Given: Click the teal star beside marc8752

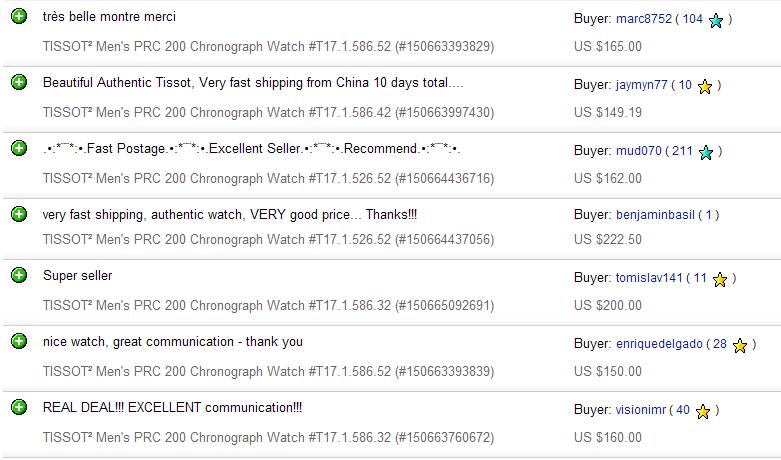Looking at the screenshot, I should tap(716, 20).
